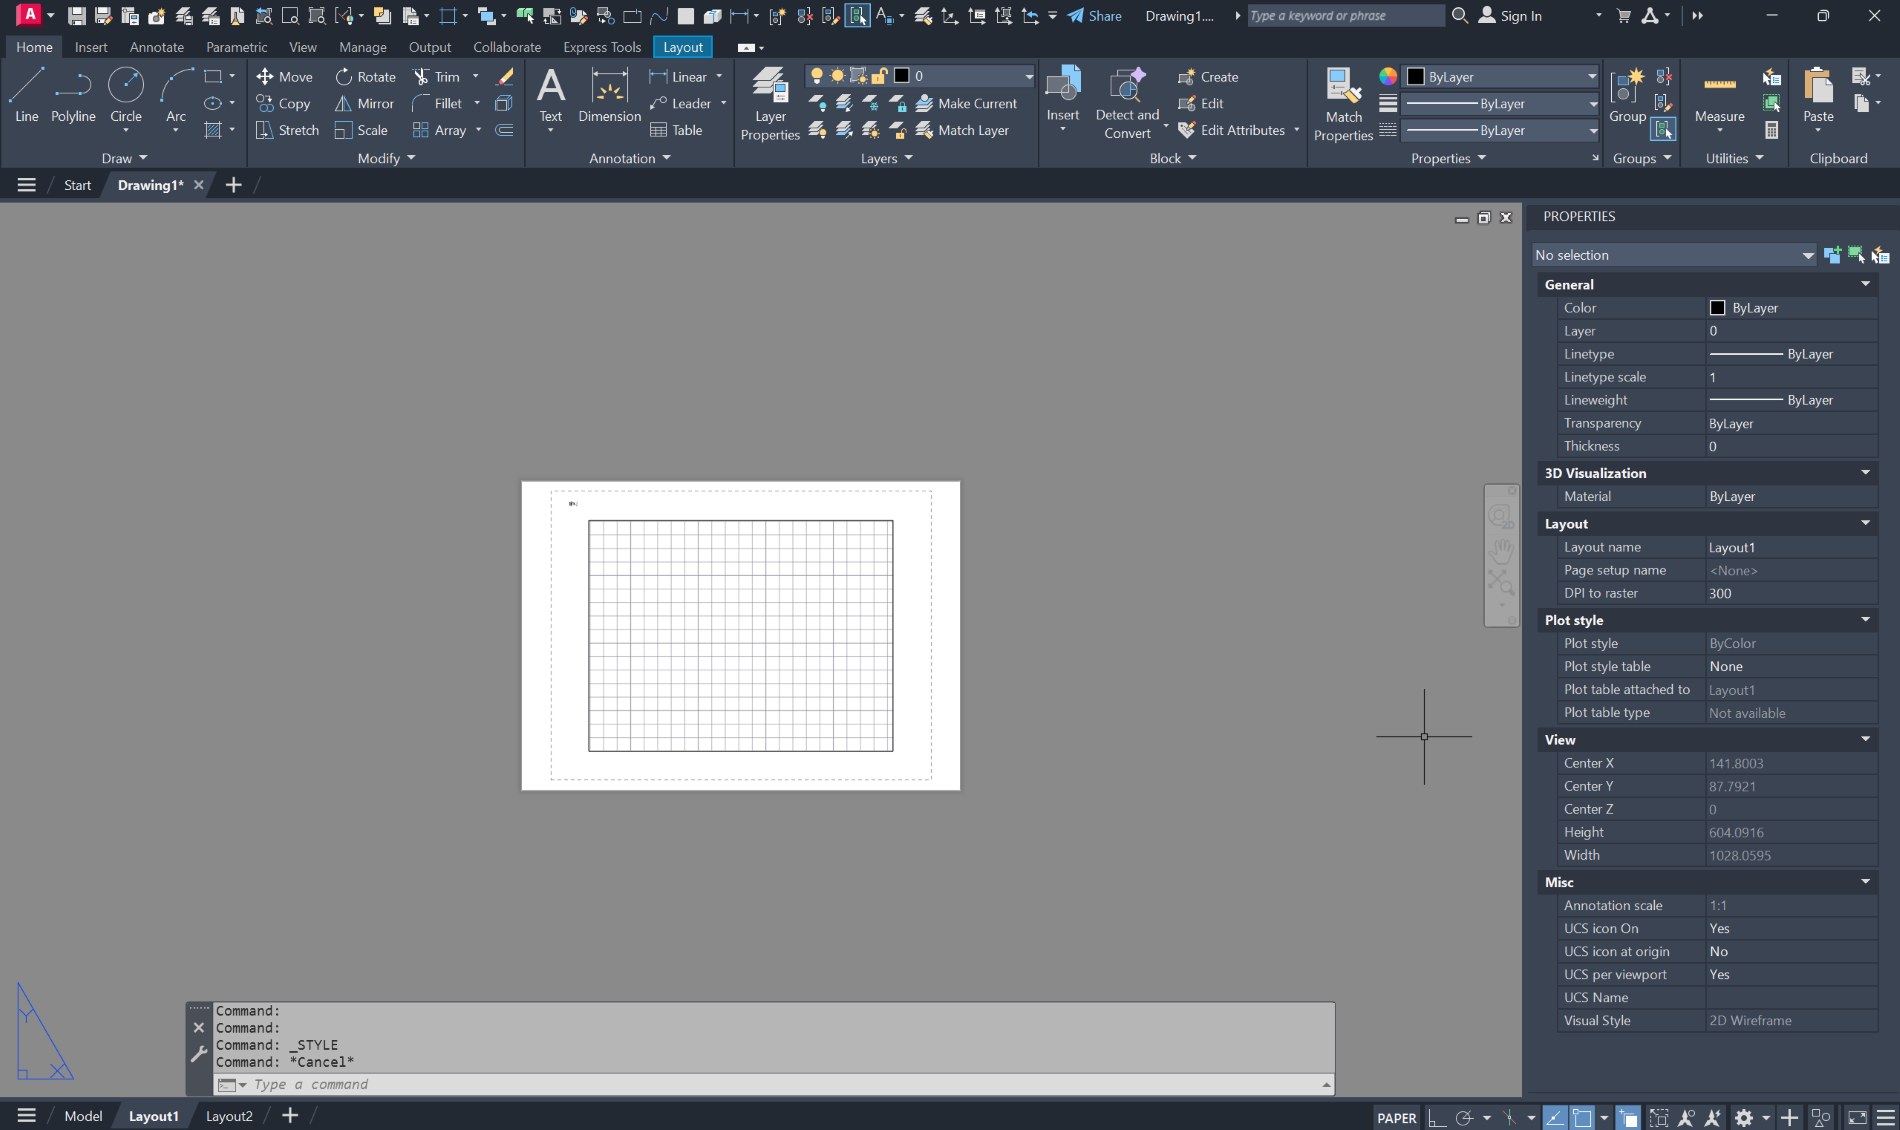Switch to the Layout2 tab
Screen dimensions: 1900x1130
[229, 1116]
